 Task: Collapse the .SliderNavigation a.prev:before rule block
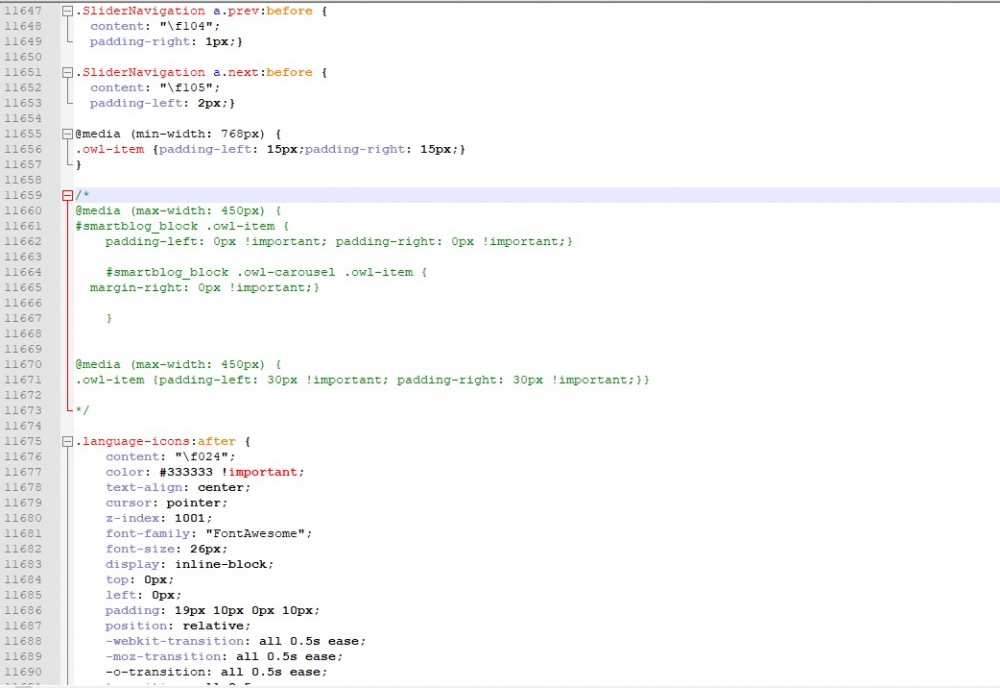(x=65, y=10)
